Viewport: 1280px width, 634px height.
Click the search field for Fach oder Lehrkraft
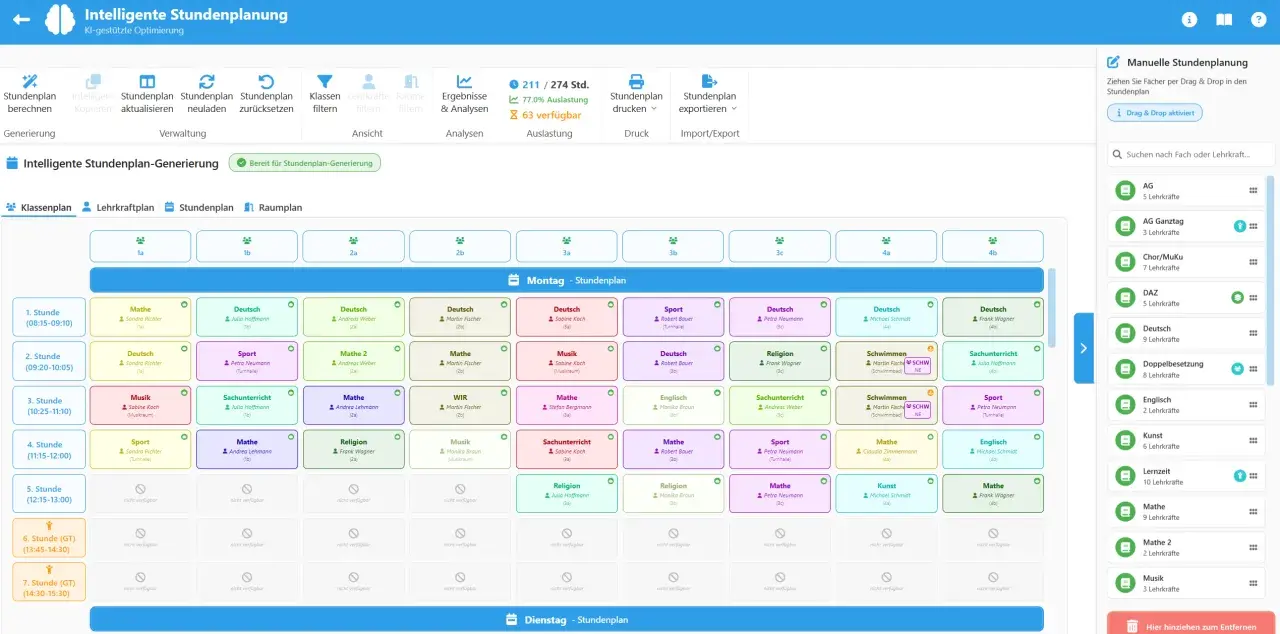pyautogui.click(x=1191, y=155)
